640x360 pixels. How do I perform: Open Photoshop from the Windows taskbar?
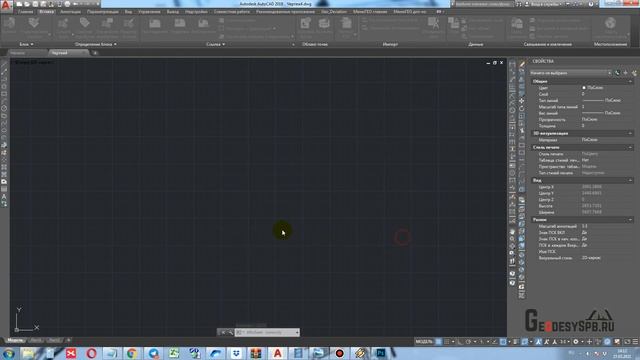tap(380, 353)
